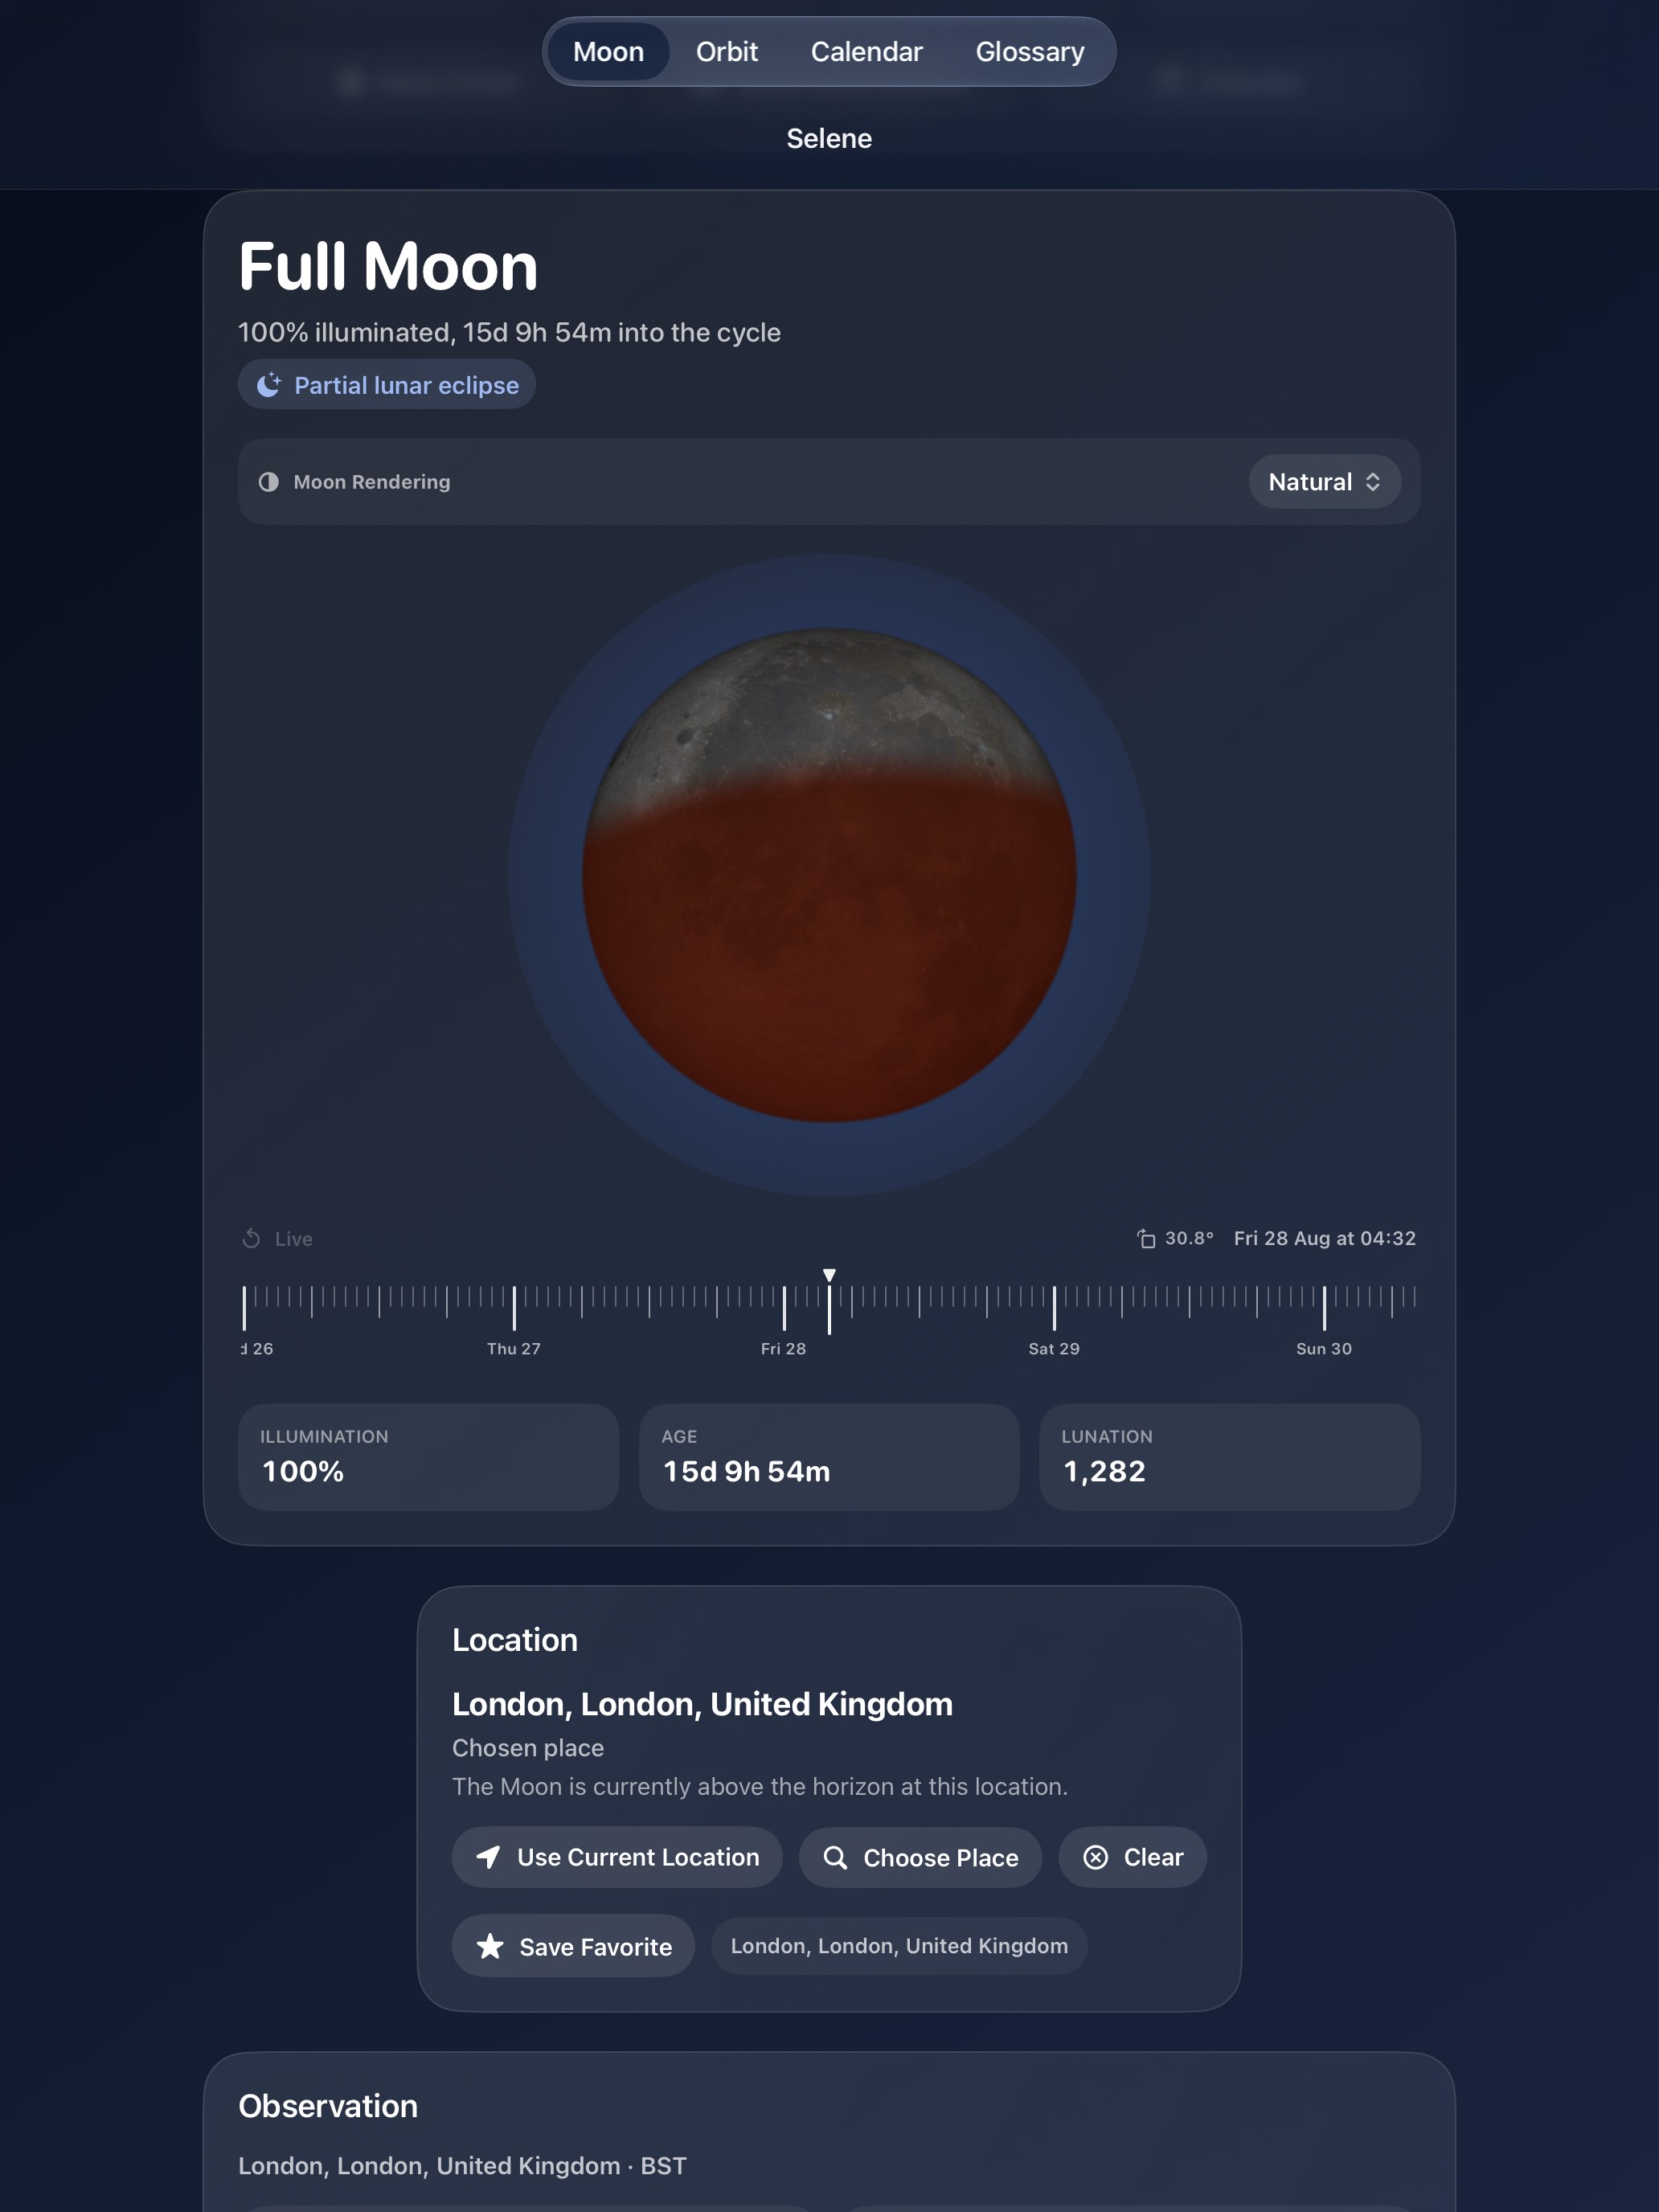This screenshot has width=1659, height=2212.
Task: Click the Moon Rendering half-circle icon
Action: 269,482
